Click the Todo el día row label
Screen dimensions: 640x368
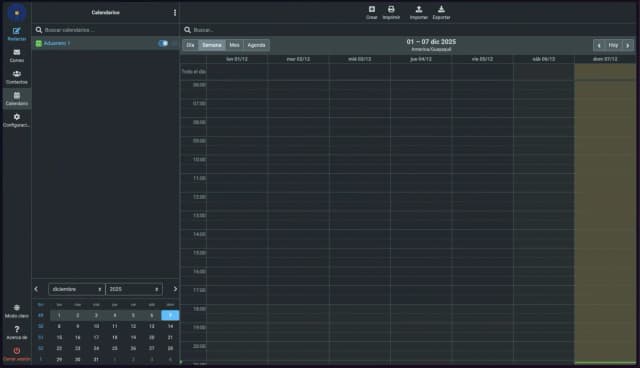pyautogui.click(x=194, y=72)
